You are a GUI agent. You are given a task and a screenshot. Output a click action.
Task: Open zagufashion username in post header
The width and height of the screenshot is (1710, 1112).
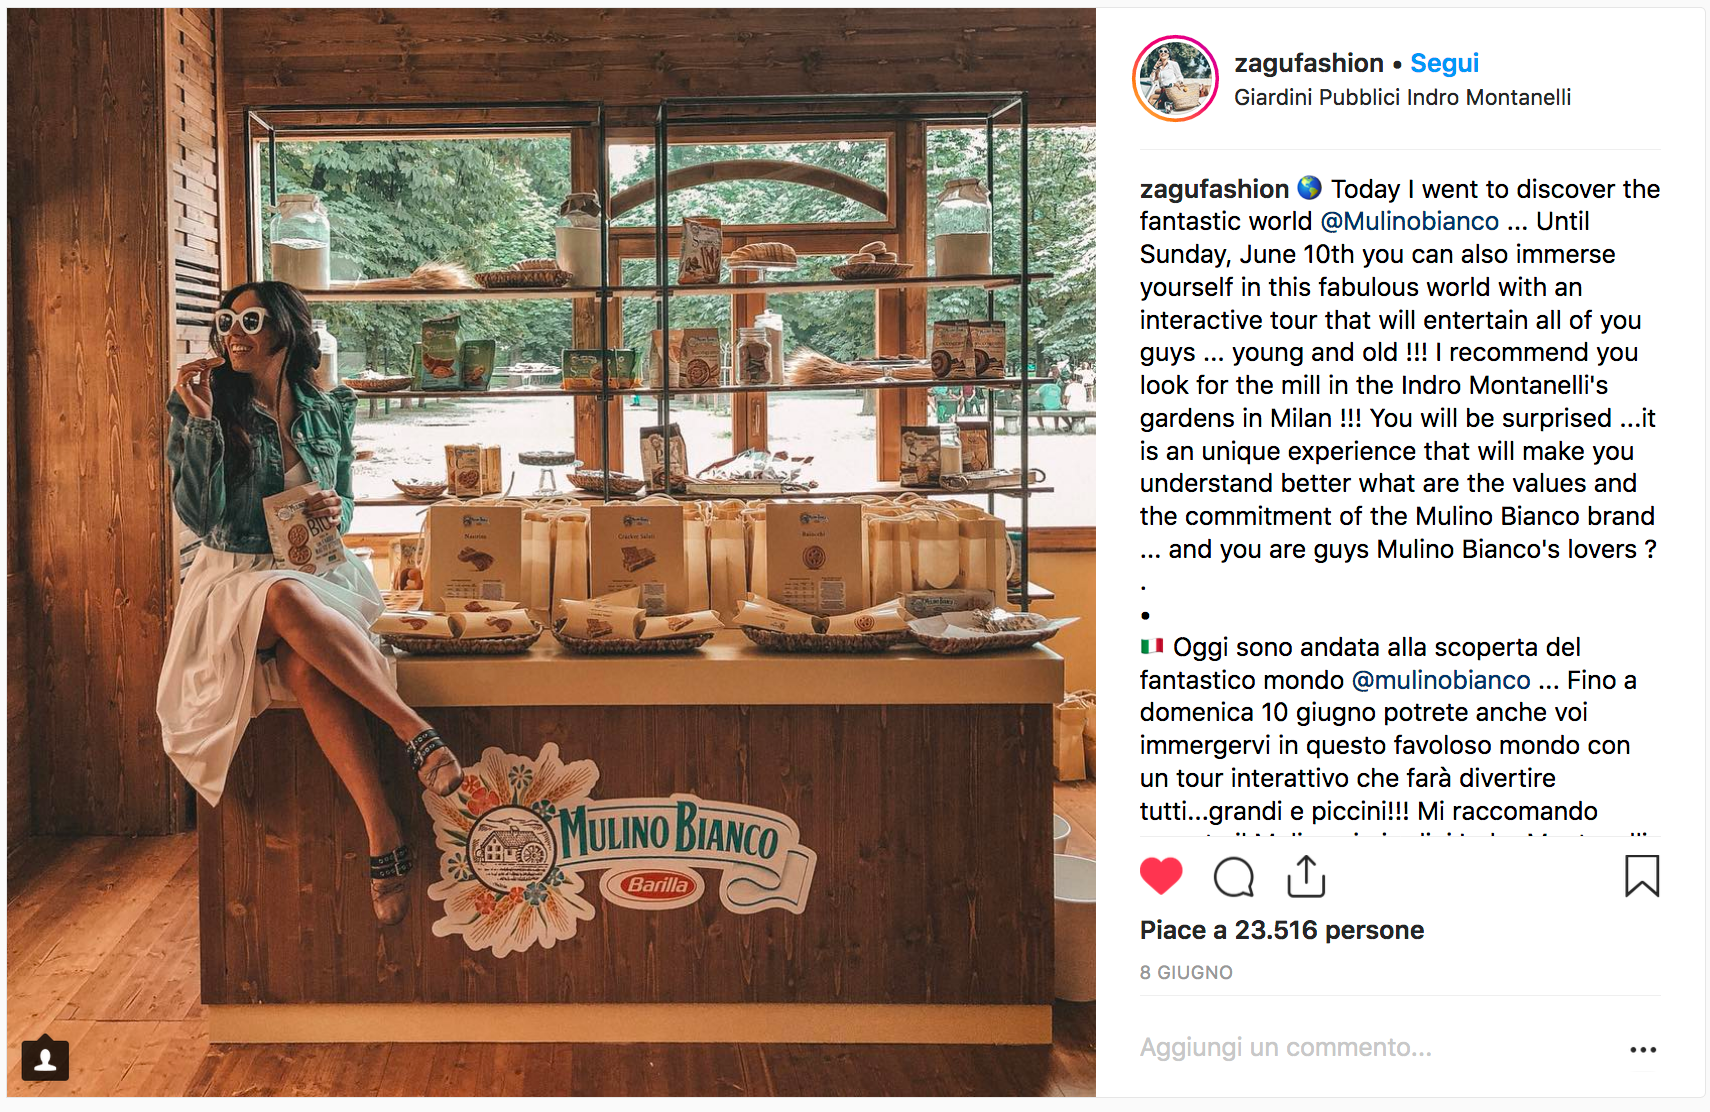(1309, 63)
